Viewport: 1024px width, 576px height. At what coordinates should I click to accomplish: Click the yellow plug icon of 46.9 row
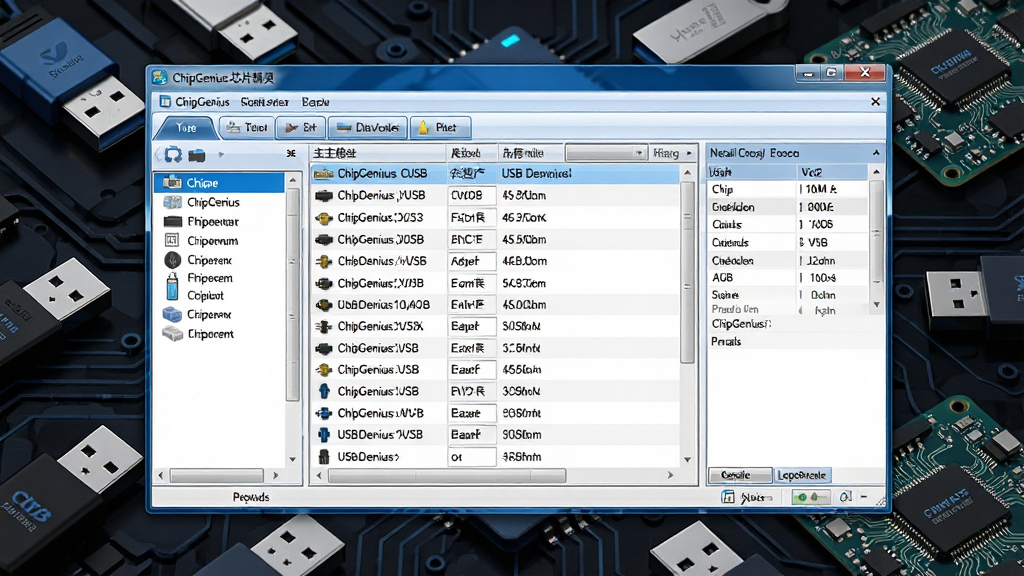click(x=323, y=217)
